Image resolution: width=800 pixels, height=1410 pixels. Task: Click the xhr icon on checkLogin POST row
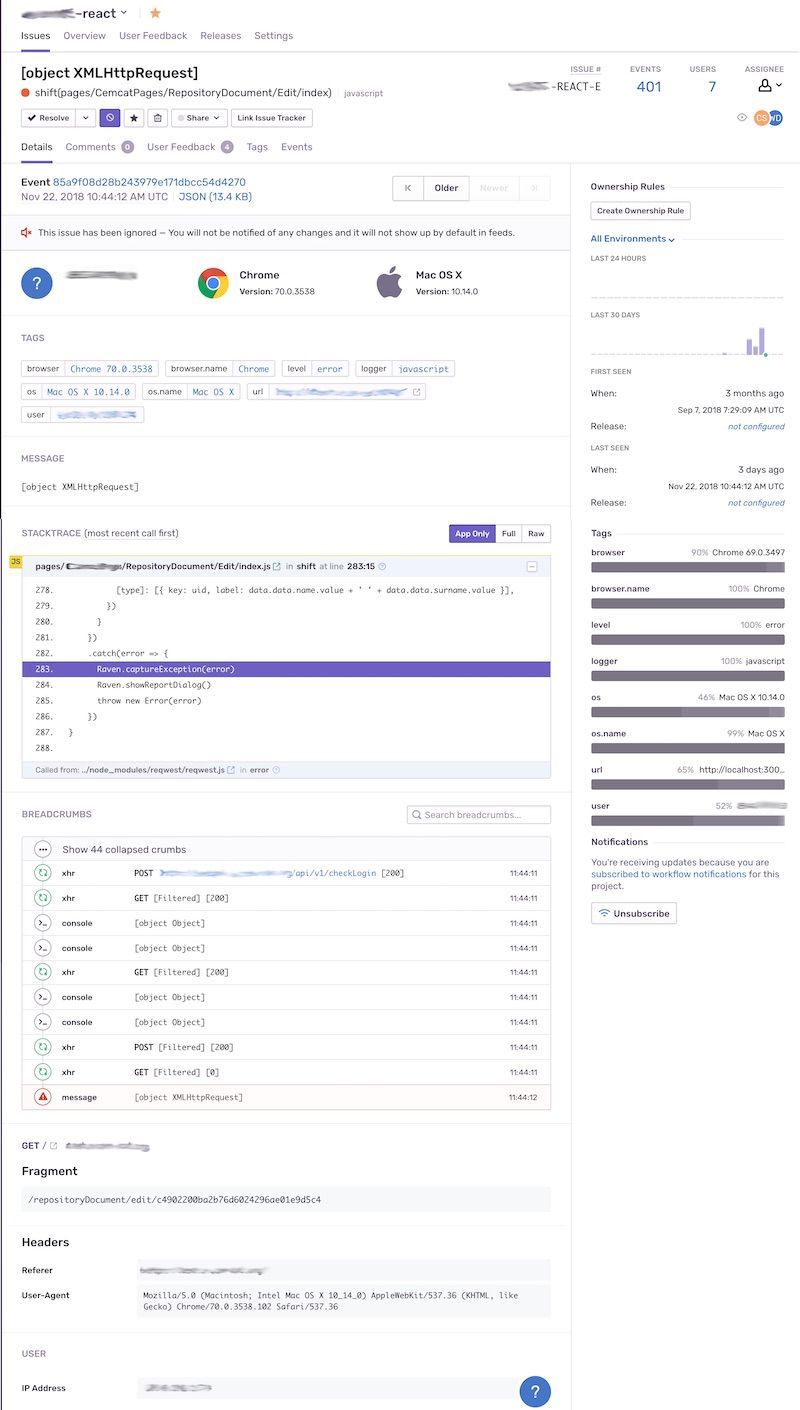tap(42, 873)
